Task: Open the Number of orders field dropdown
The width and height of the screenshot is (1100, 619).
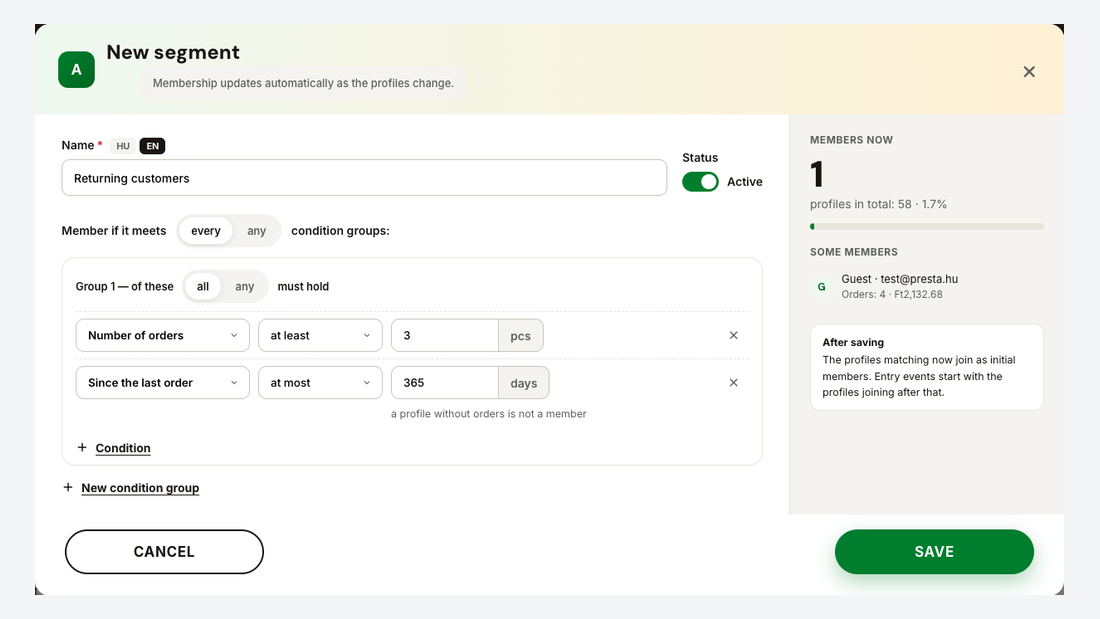Action: tap(163, 335)
